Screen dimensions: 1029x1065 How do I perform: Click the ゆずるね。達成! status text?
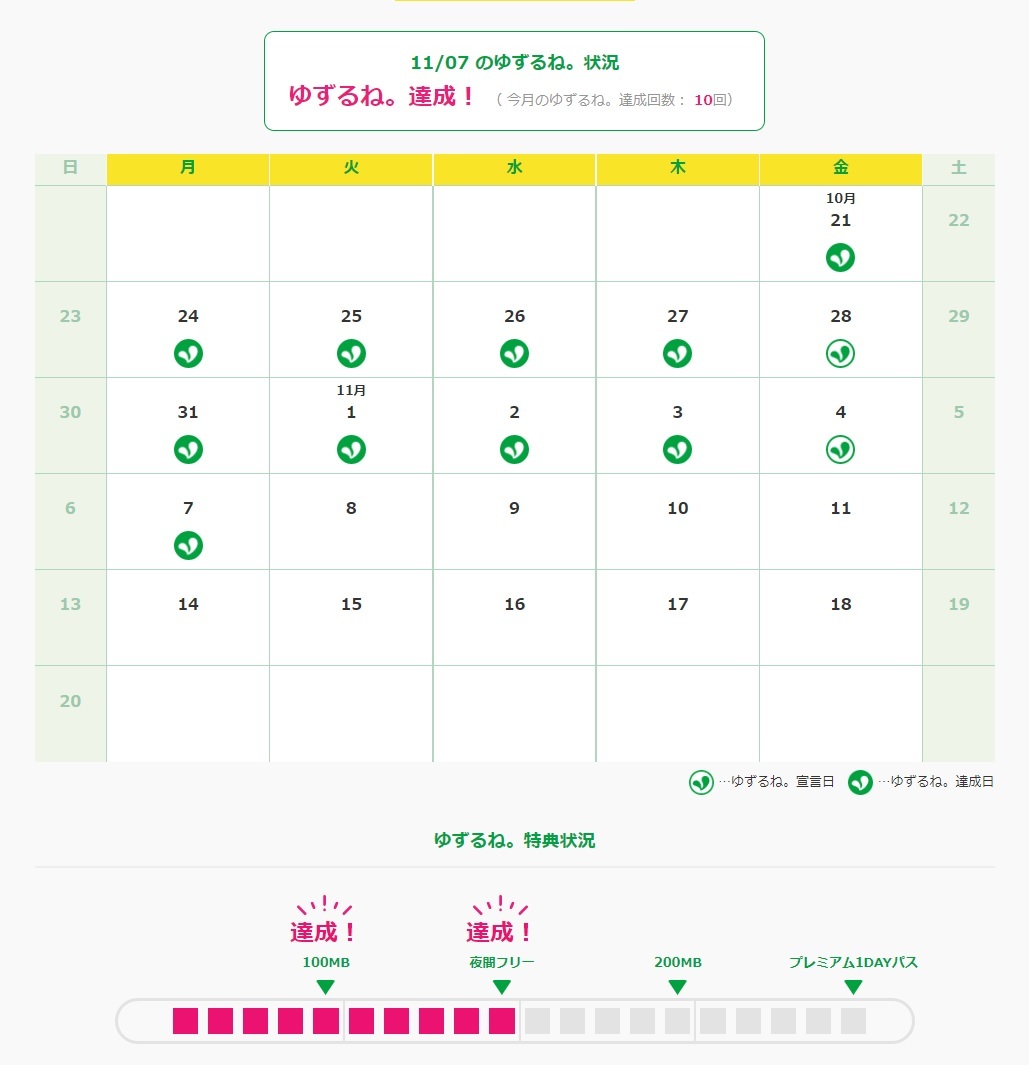[x=382, y=96]
